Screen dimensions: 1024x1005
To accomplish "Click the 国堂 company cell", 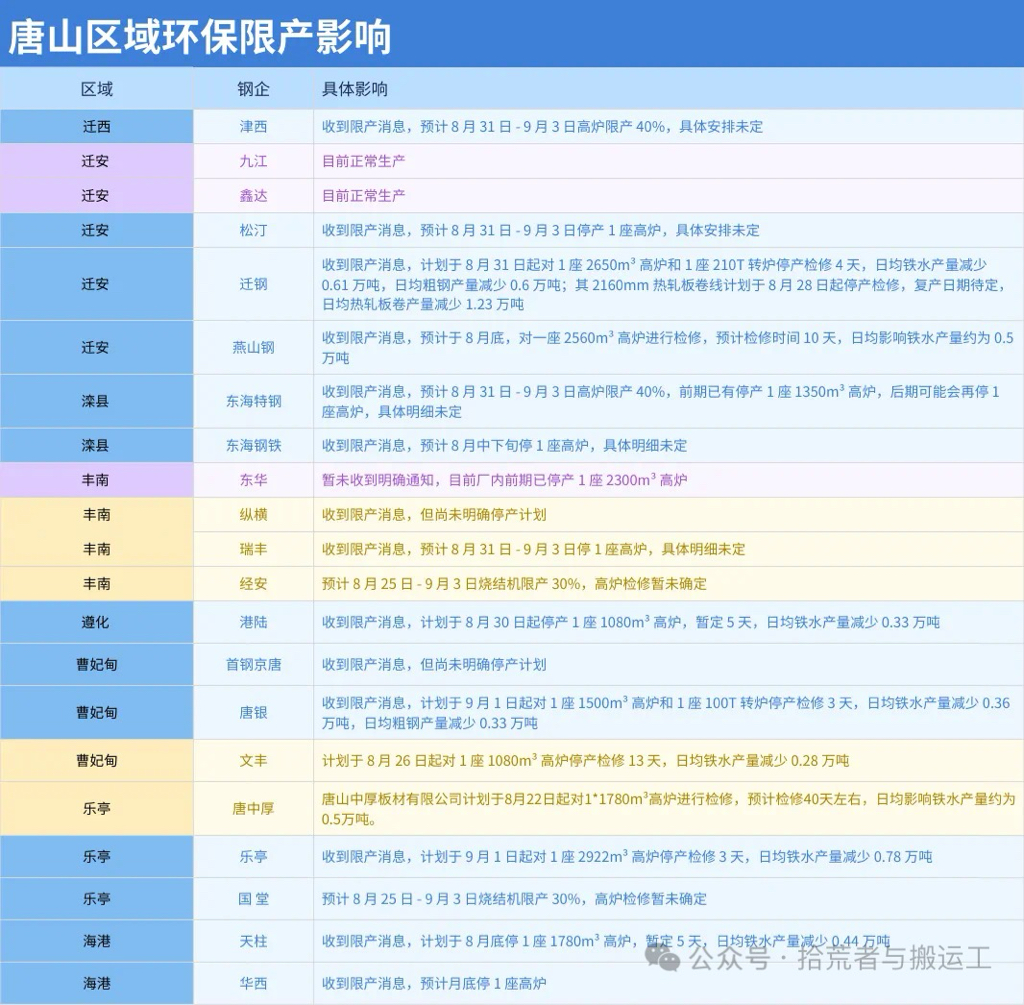I will 253,899.
